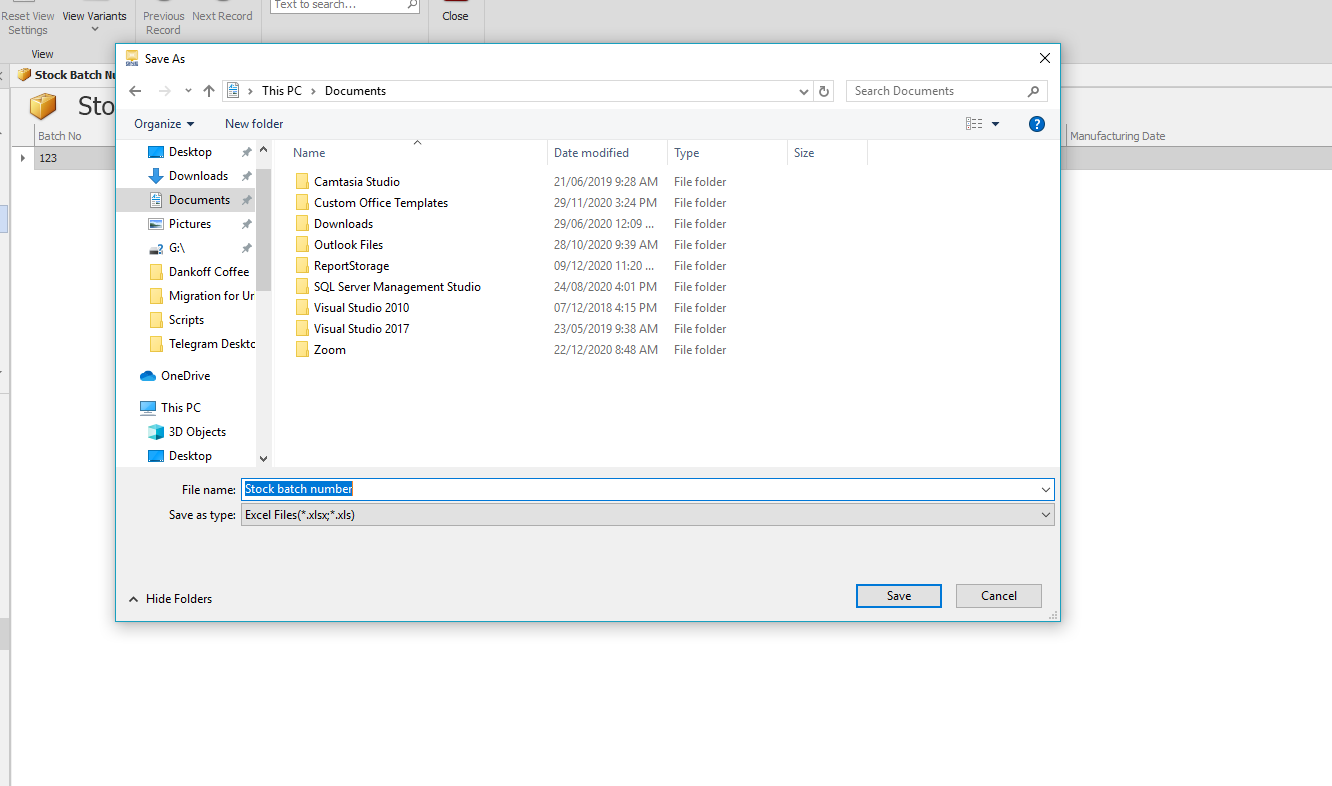Open the blue Help question mark
This screenshot has height=786, width=1332.
coord(1037,124)
